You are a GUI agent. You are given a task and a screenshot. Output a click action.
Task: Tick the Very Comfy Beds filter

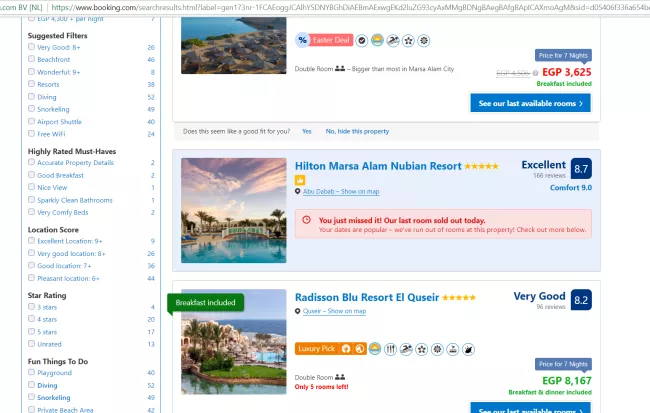32,212
